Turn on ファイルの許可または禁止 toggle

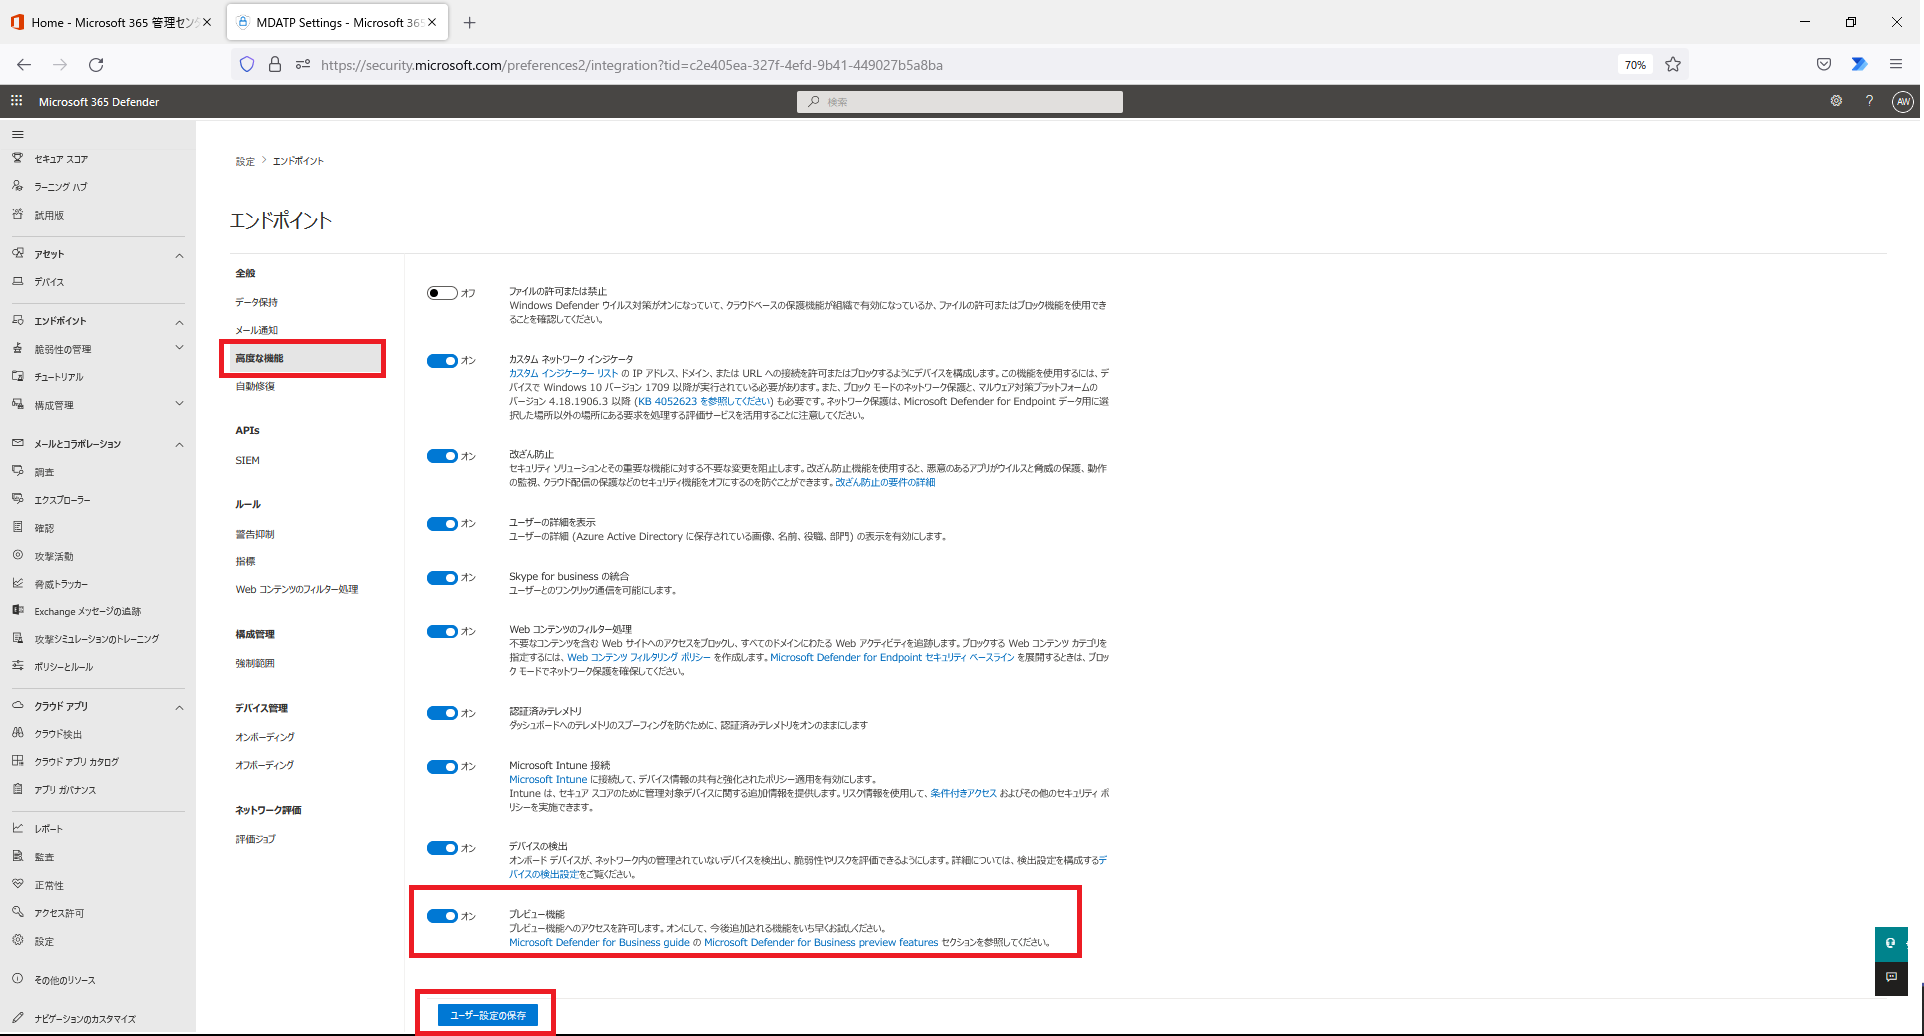(x=442, y=293)
